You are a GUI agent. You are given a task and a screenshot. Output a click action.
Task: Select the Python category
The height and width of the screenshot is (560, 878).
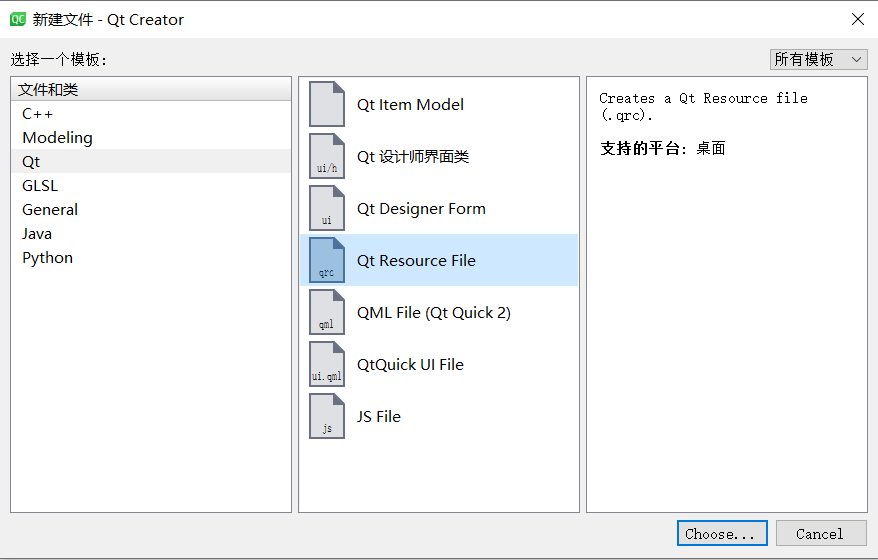[x=151, y=258]
